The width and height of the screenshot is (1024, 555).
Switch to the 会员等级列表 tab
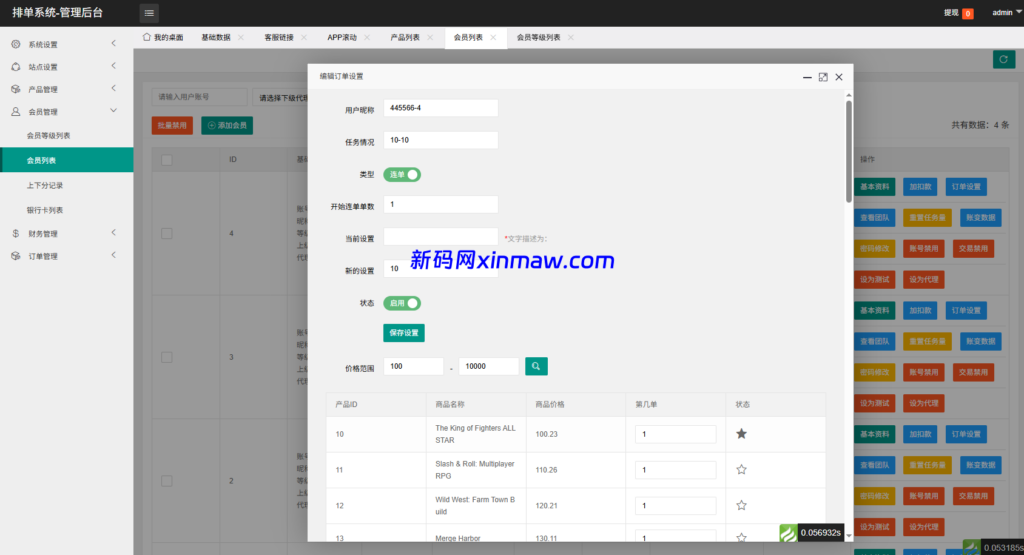[x=538, y=37]
